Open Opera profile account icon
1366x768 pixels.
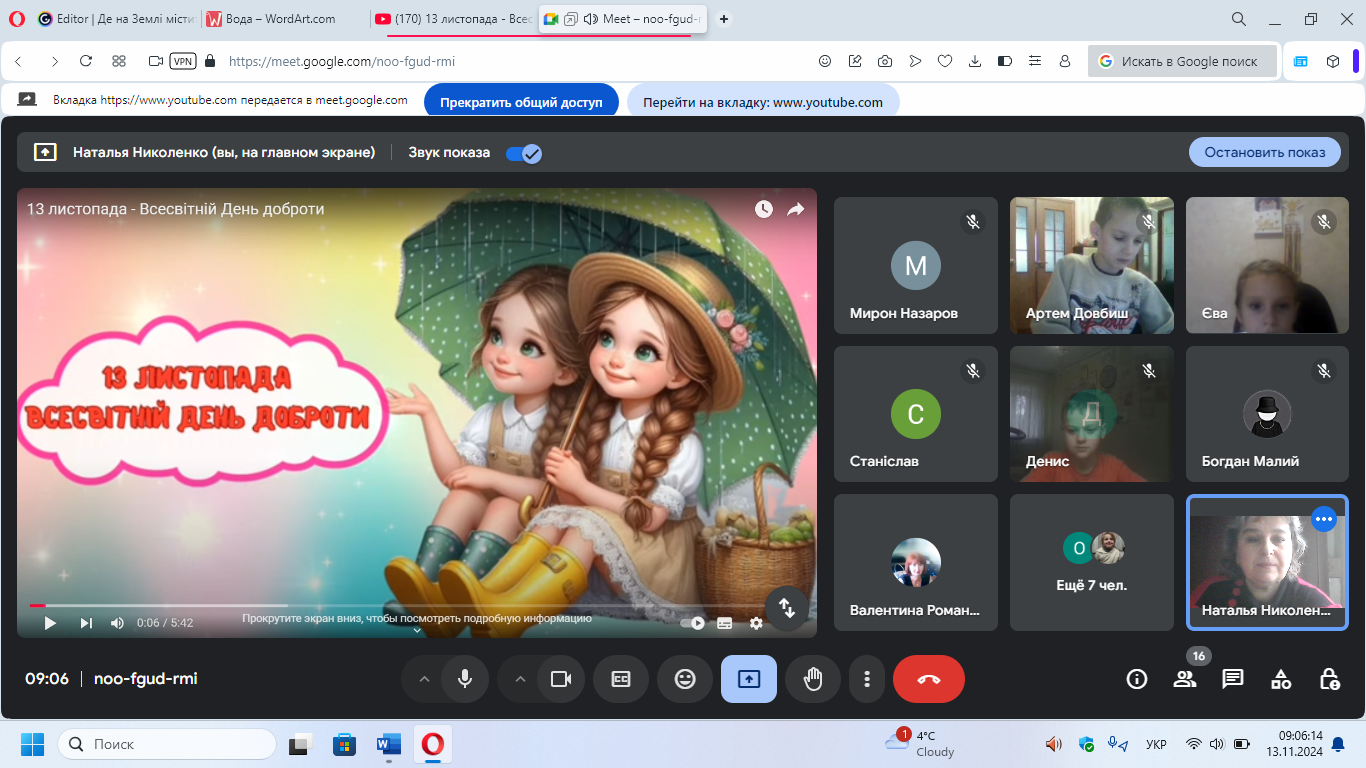1065,61
